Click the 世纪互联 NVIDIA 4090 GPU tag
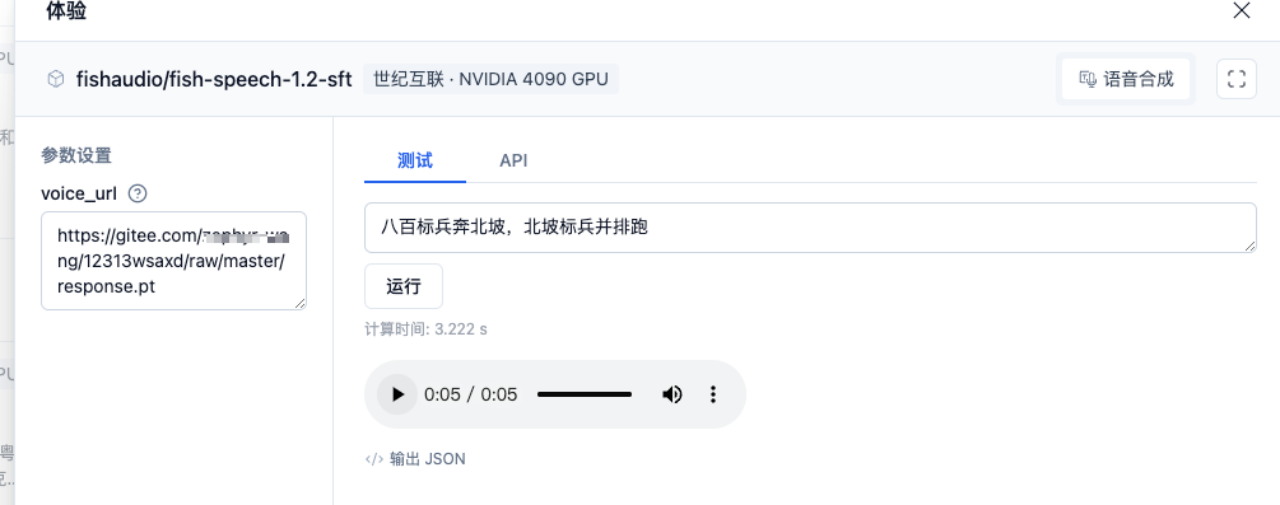Screen dimensions: 1280x505 (490, 79)
